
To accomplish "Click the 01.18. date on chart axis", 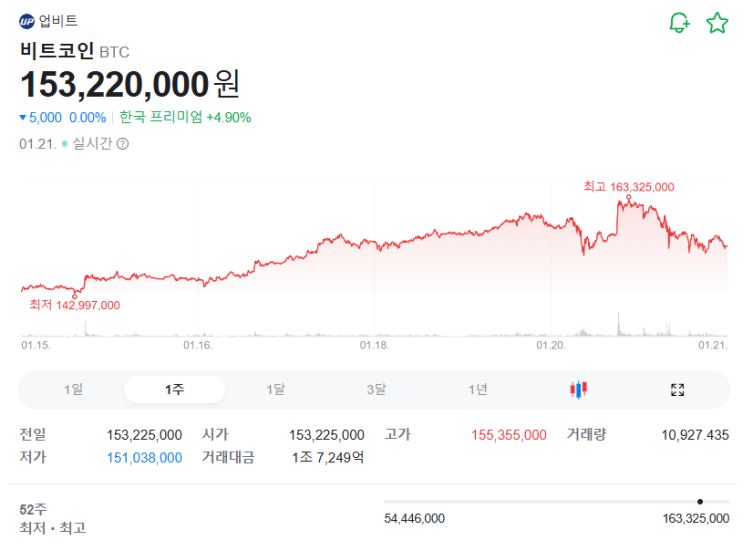I will (x=374, y=346).
